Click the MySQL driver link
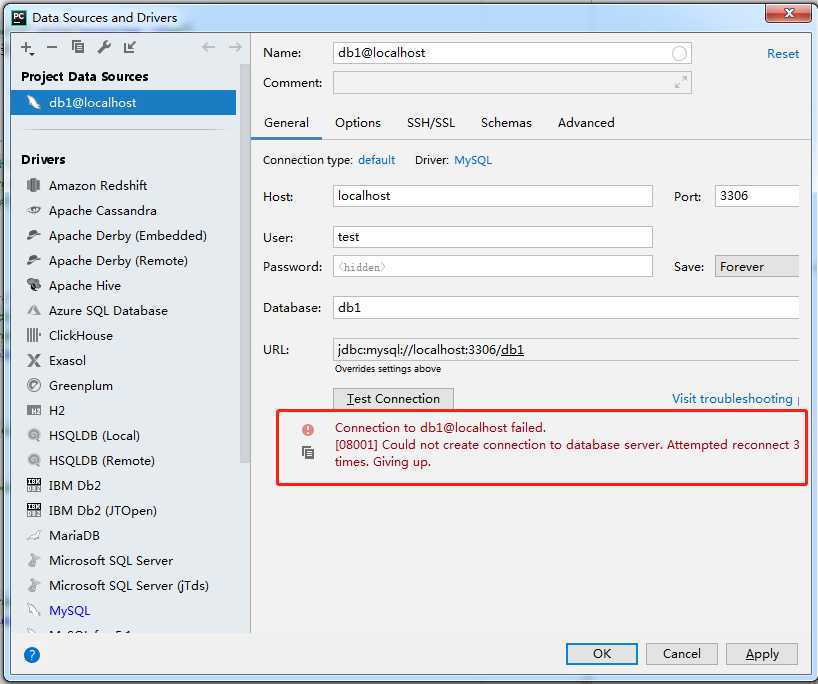 [473, 160]
